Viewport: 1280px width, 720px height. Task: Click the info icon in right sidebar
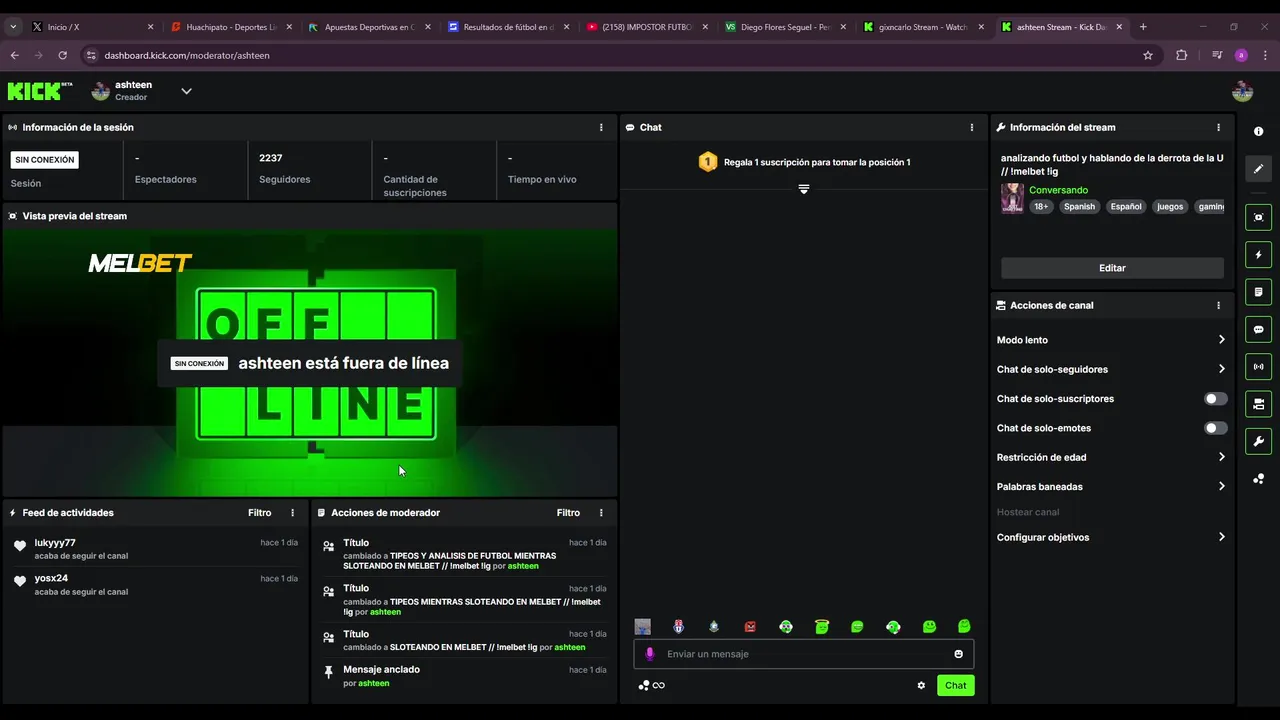tap(1258, 132)
